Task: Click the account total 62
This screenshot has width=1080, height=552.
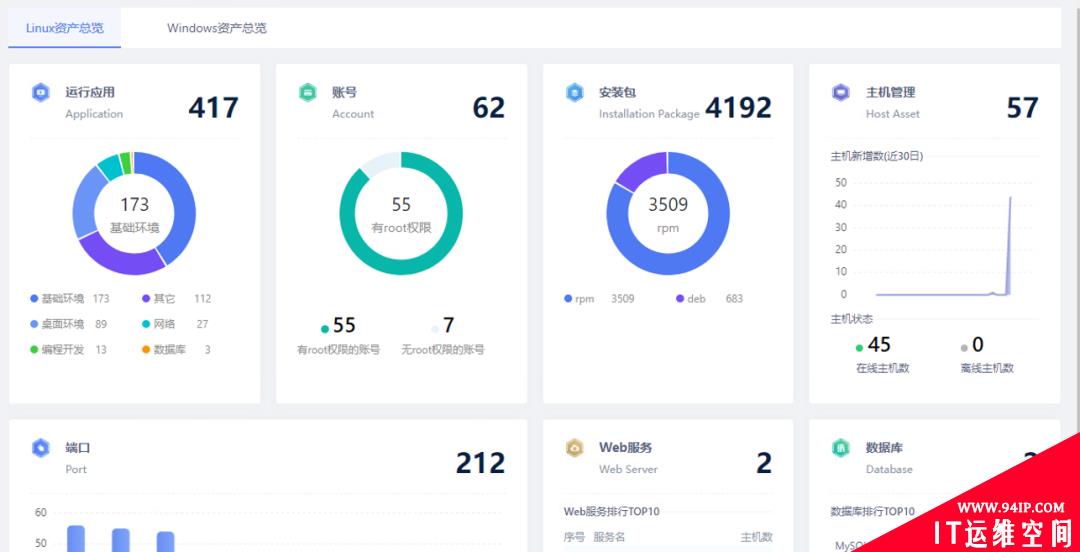Action: click(x=488, y=108)
